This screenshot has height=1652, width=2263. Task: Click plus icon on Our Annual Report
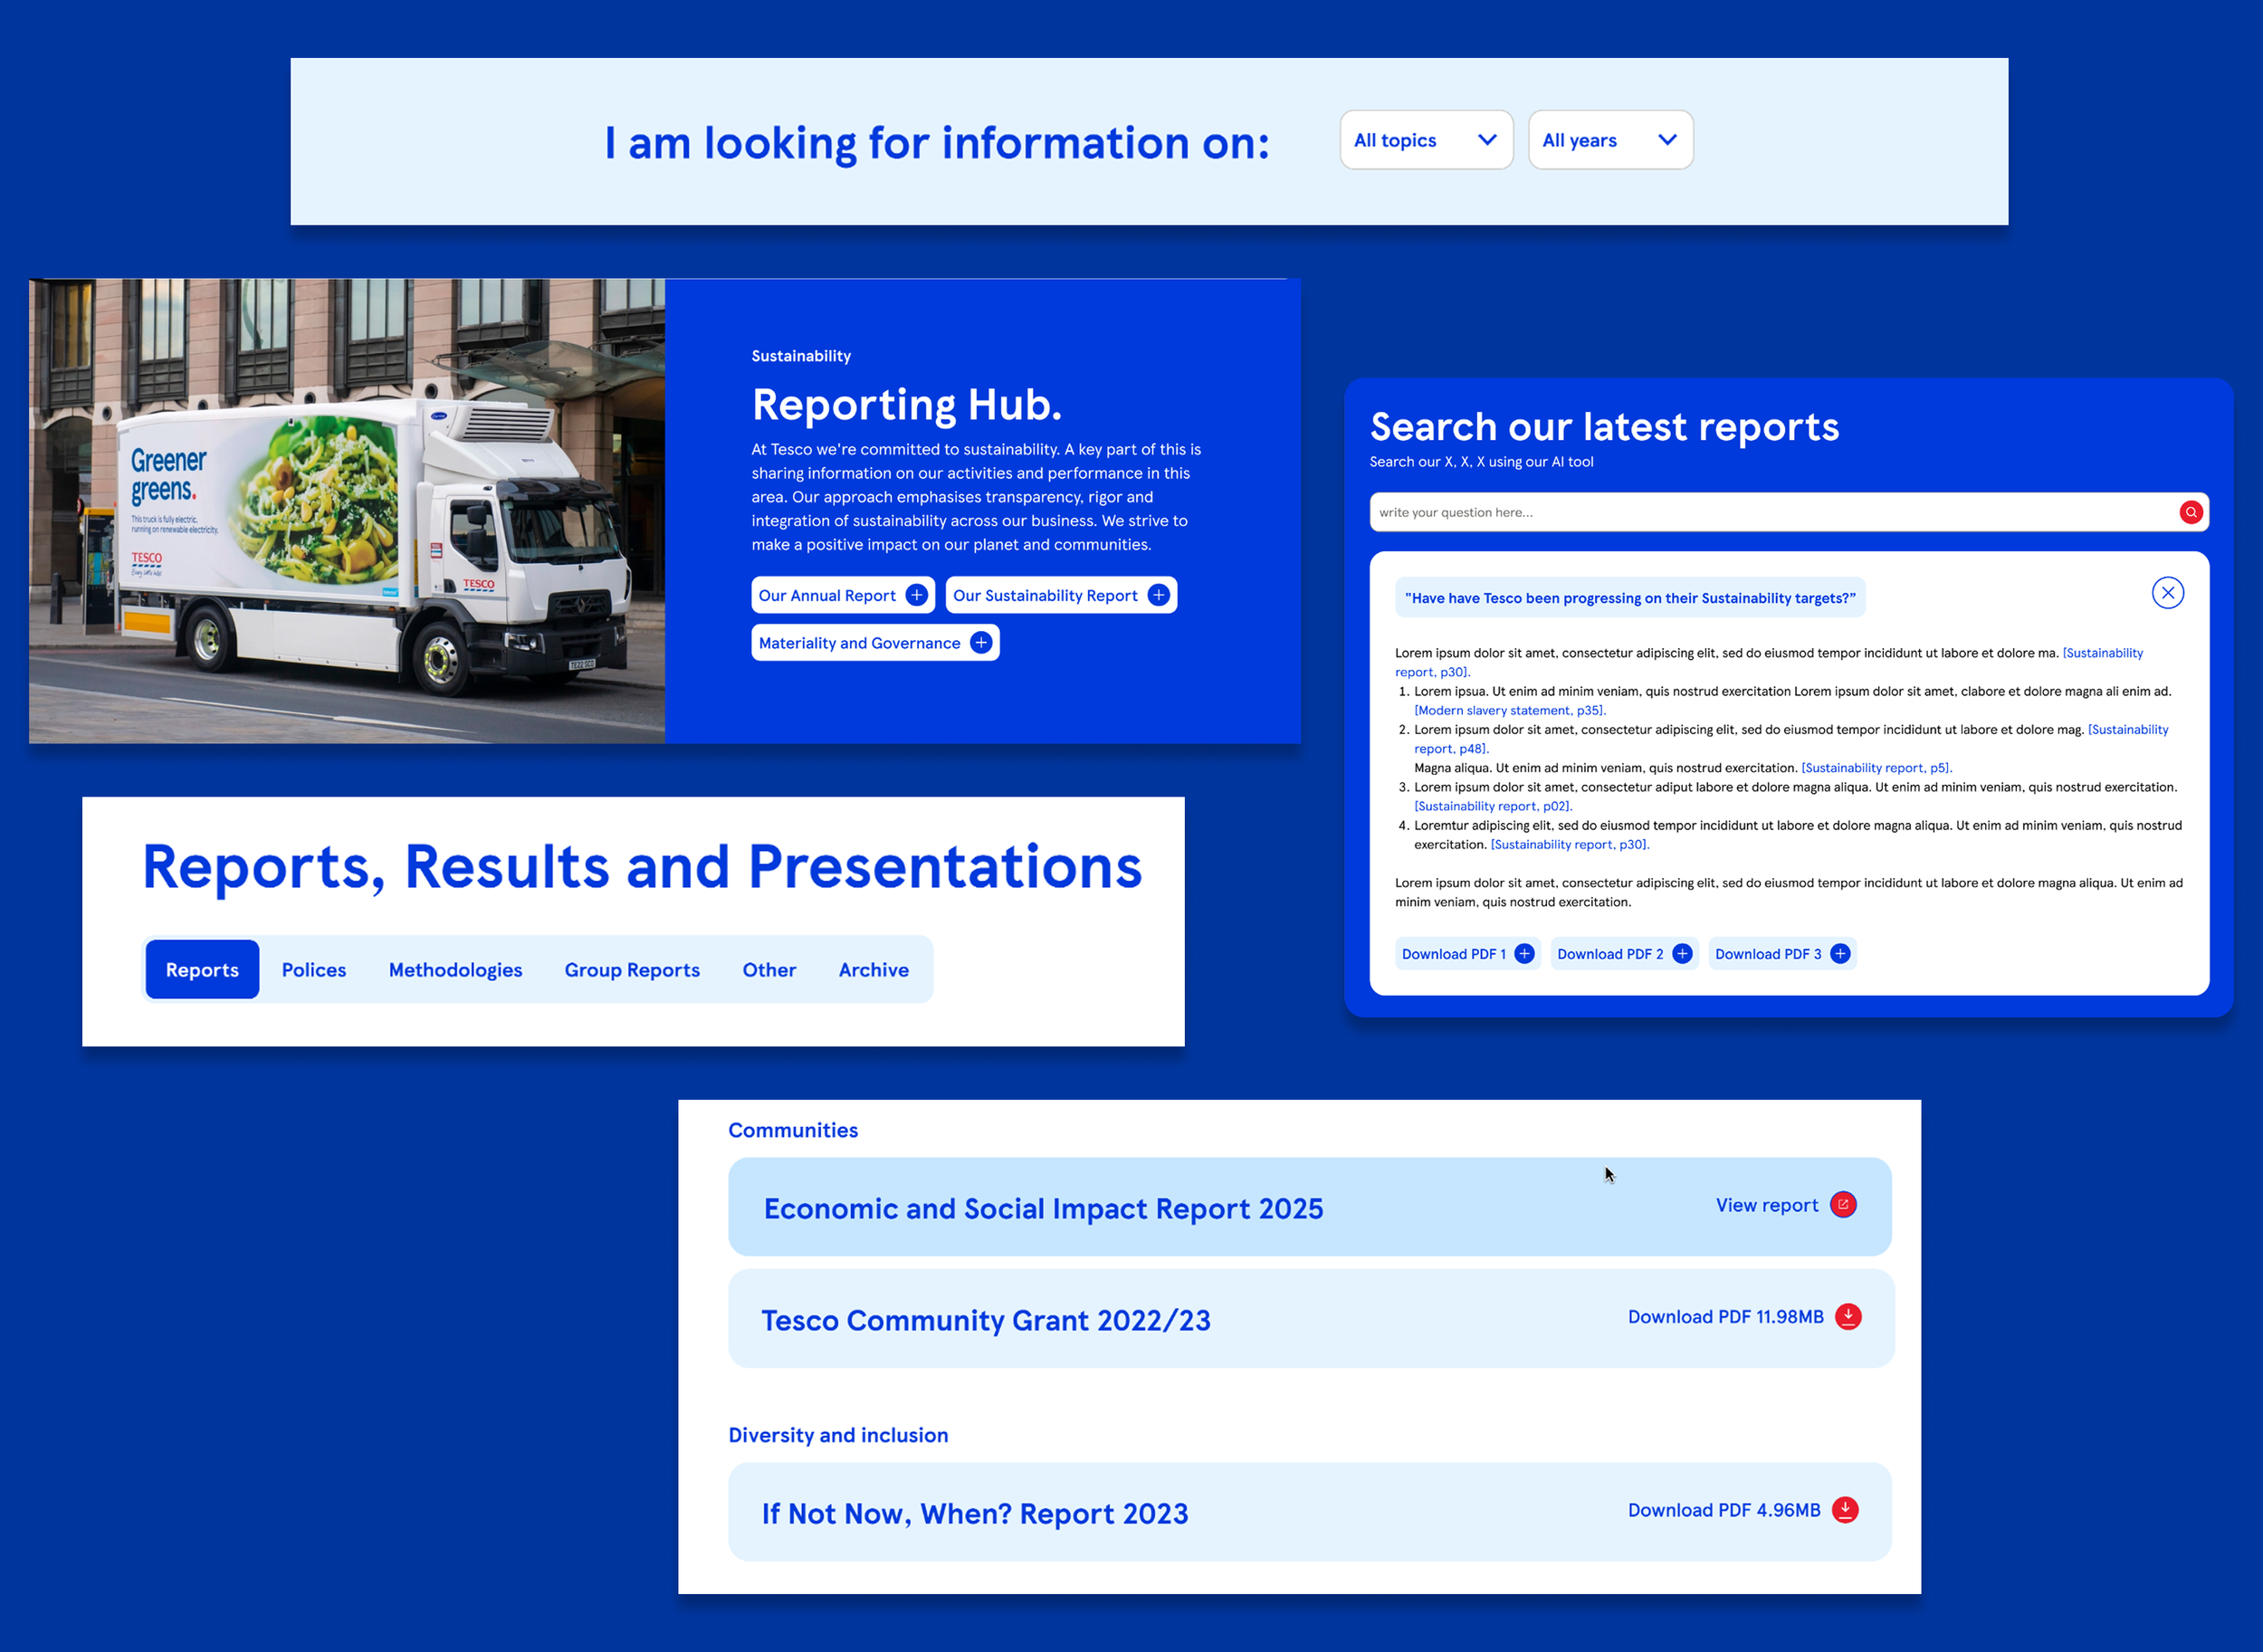tap(916, 595)
